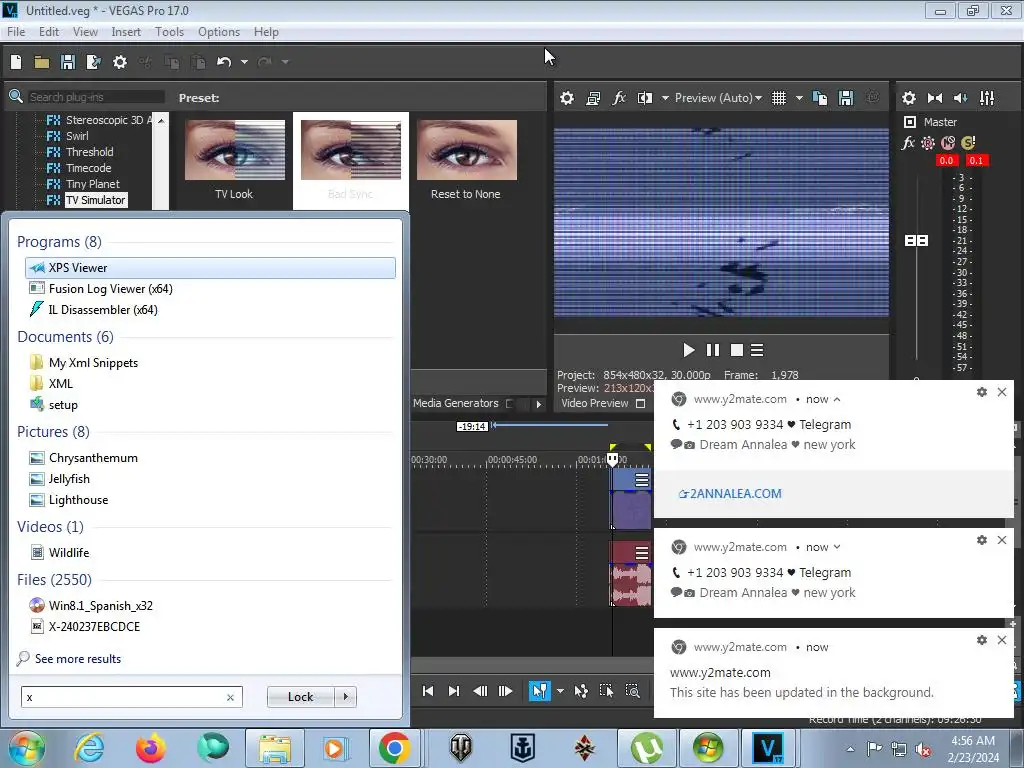Open the 2ANNALEA.COM notification link

tap(730, 494)
